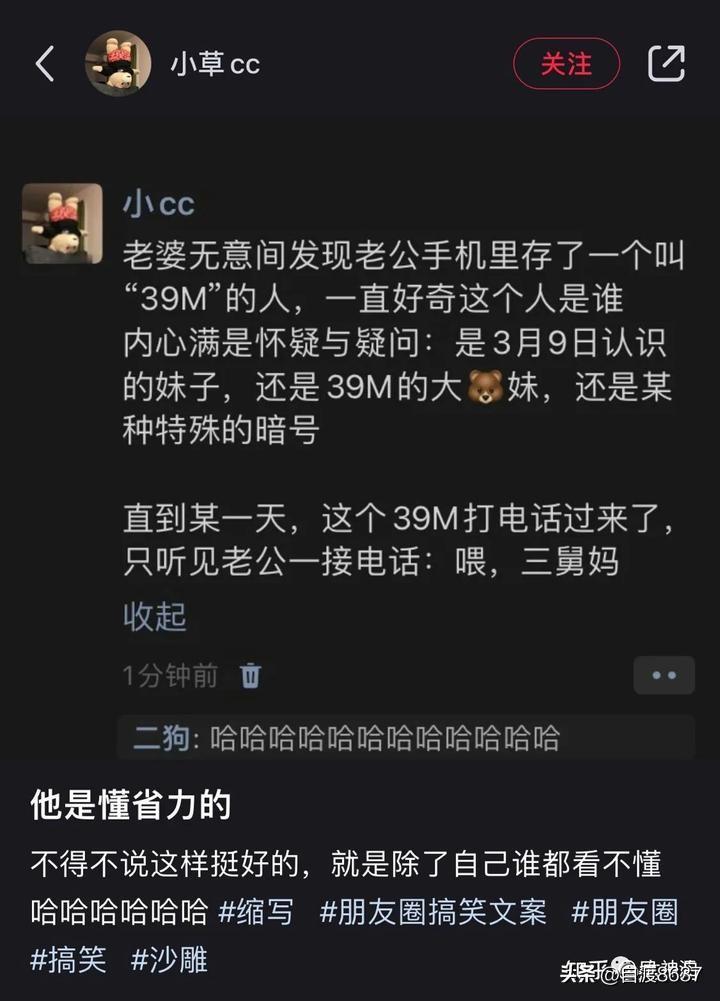This screenshot has height=1001, width=720.
Task: Open the #缩写 hashtag
Action: [256, 911]
